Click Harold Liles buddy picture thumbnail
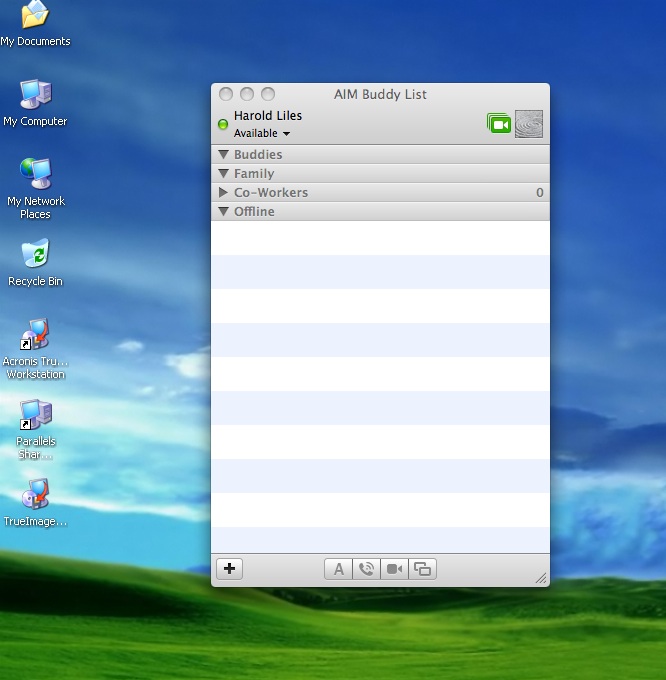 pos(529,124)
